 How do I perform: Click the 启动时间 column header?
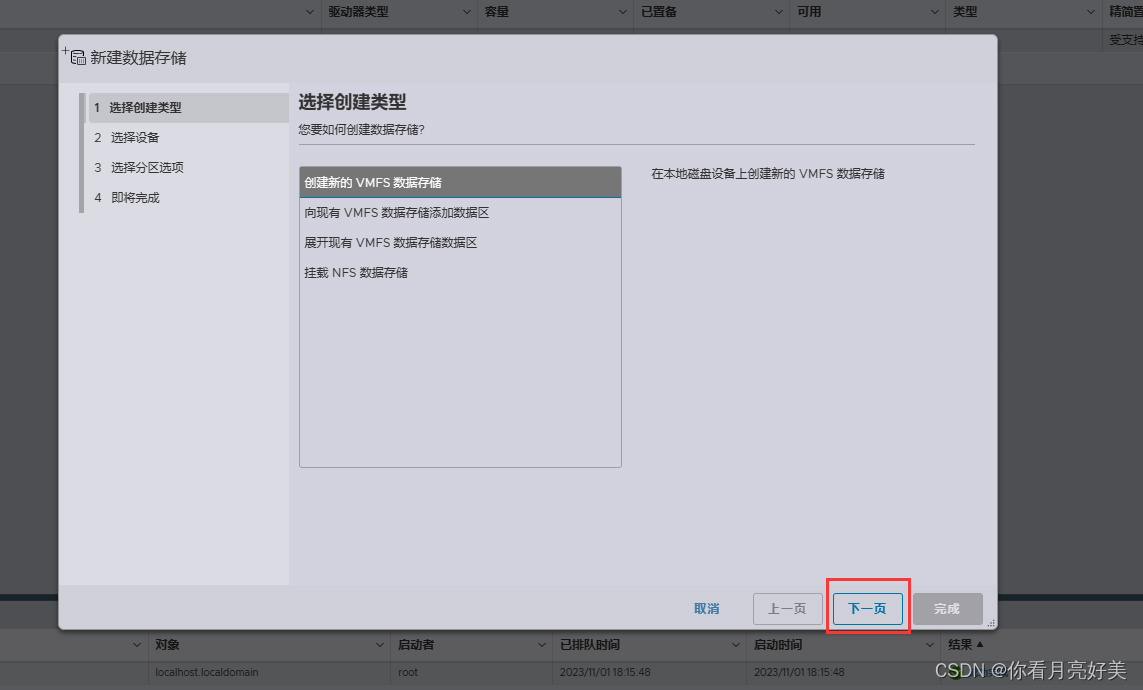coord(778,645)
